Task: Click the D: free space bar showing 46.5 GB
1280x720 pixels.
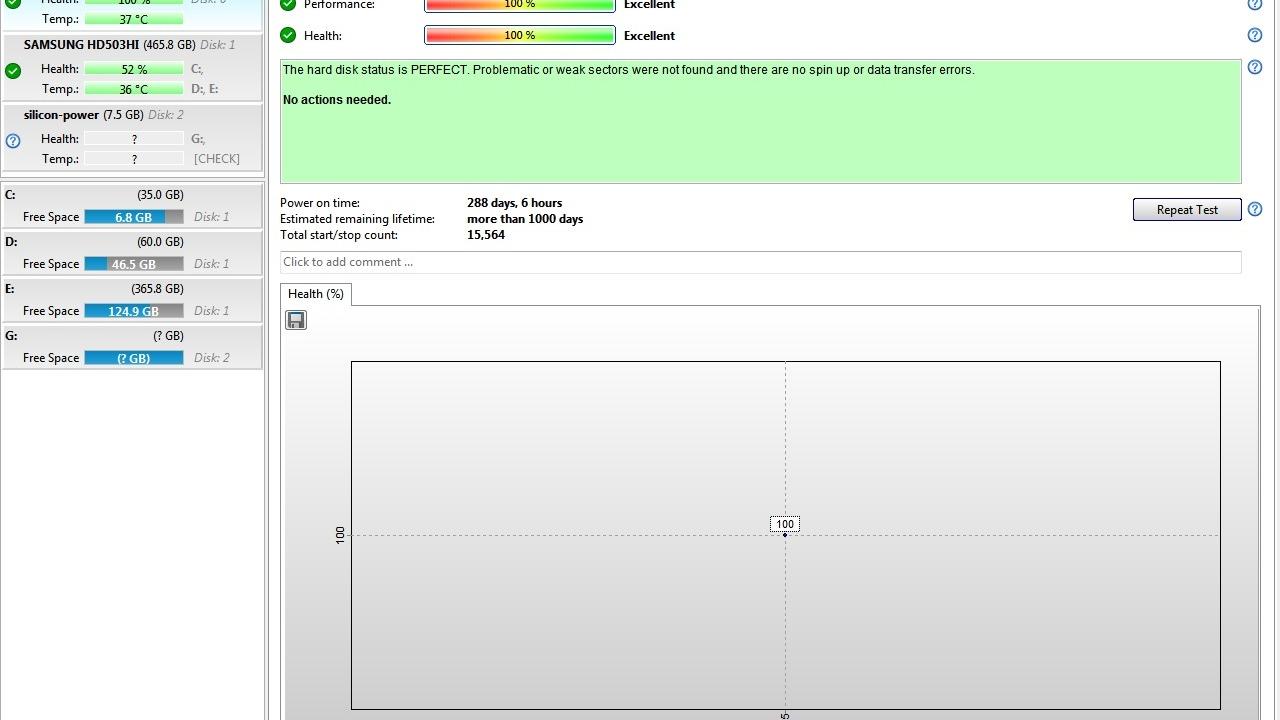Action: 133,264
